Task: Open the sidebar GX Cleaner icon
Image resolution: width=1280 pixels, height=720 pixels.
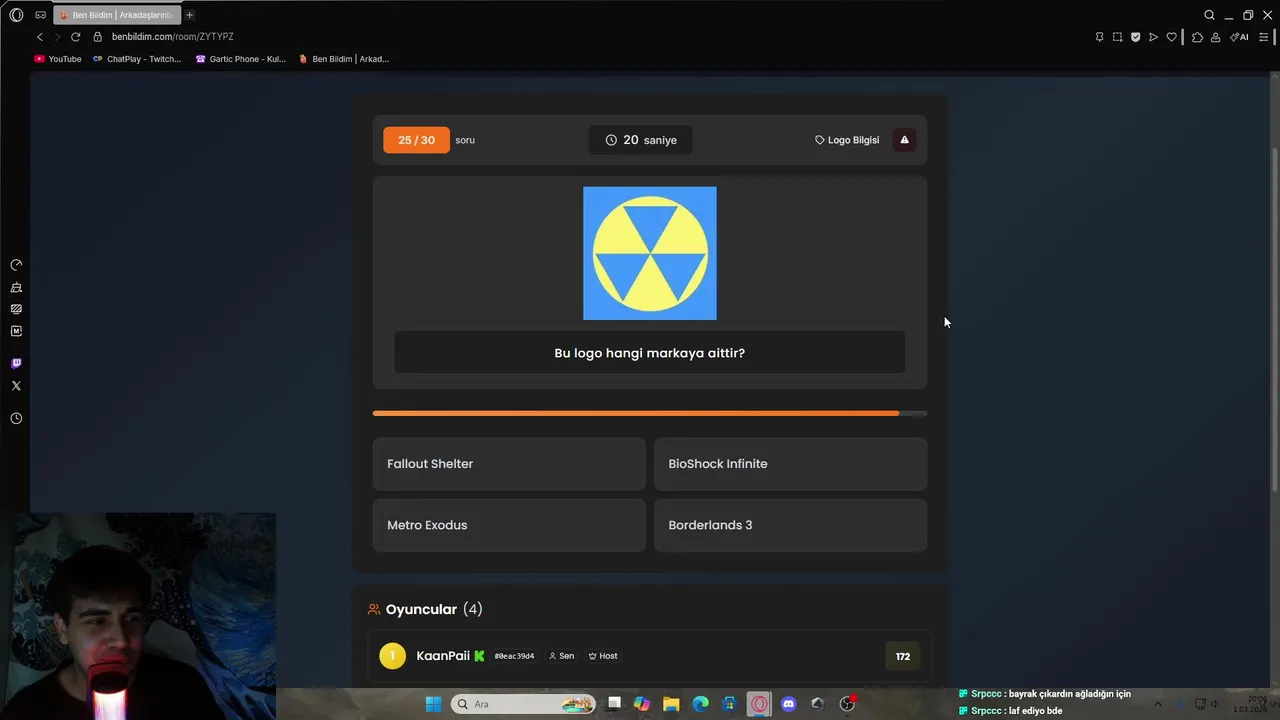Action: tap(16, 287)
